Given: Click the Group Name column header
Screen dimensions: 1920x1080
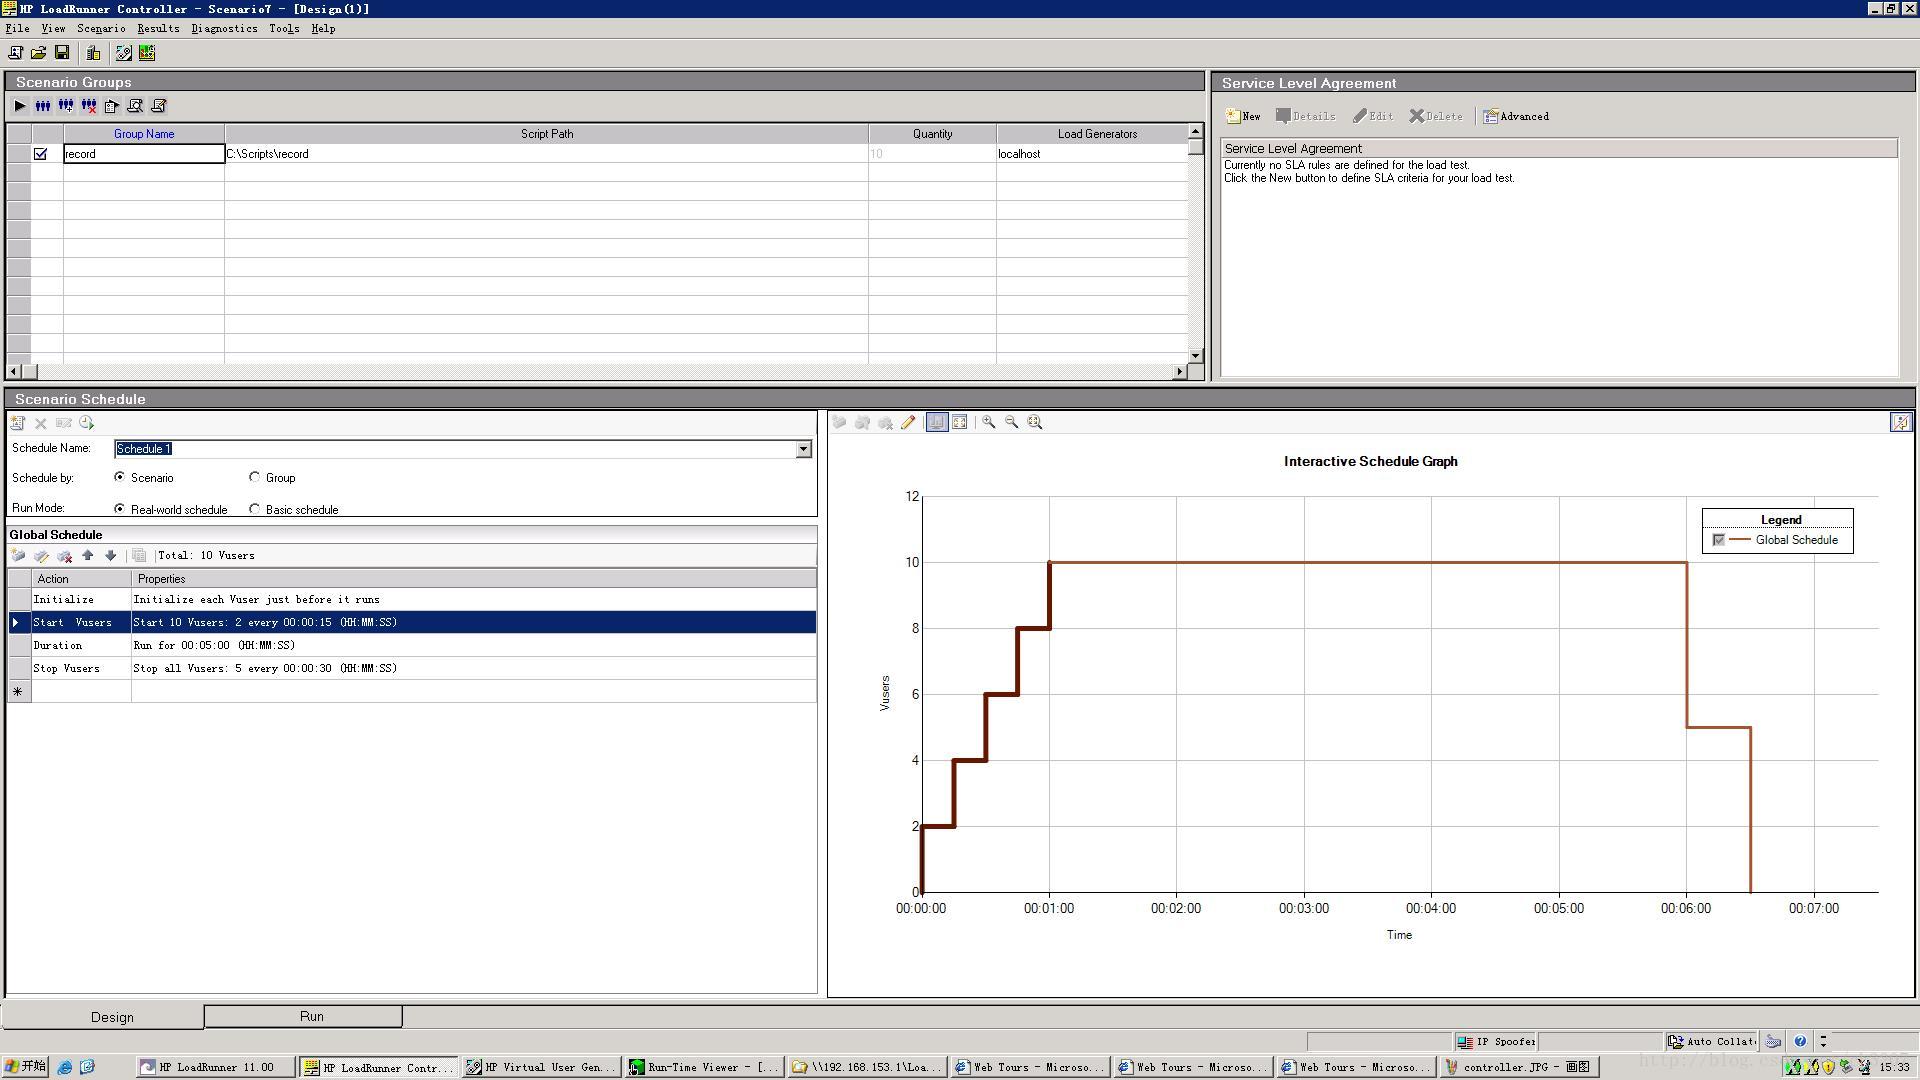Looking at the screenshot, I should (x=144, y=134).
